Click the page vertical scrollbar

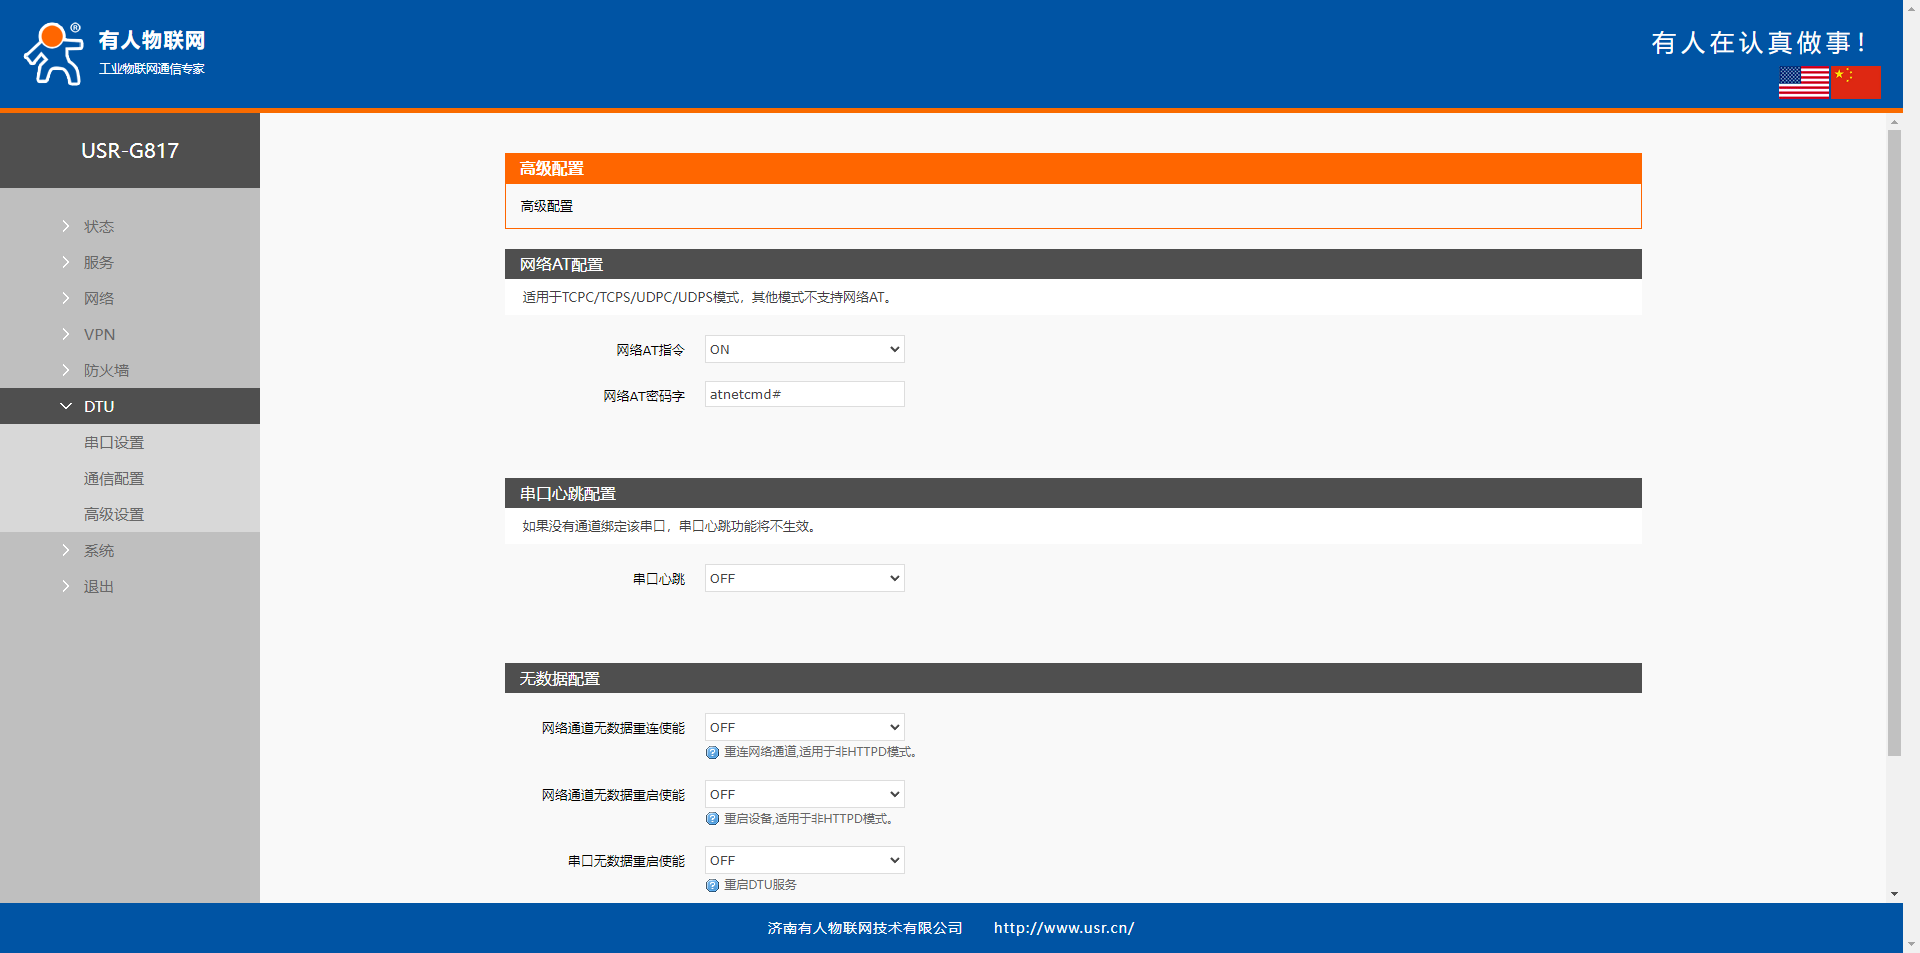1894,440
